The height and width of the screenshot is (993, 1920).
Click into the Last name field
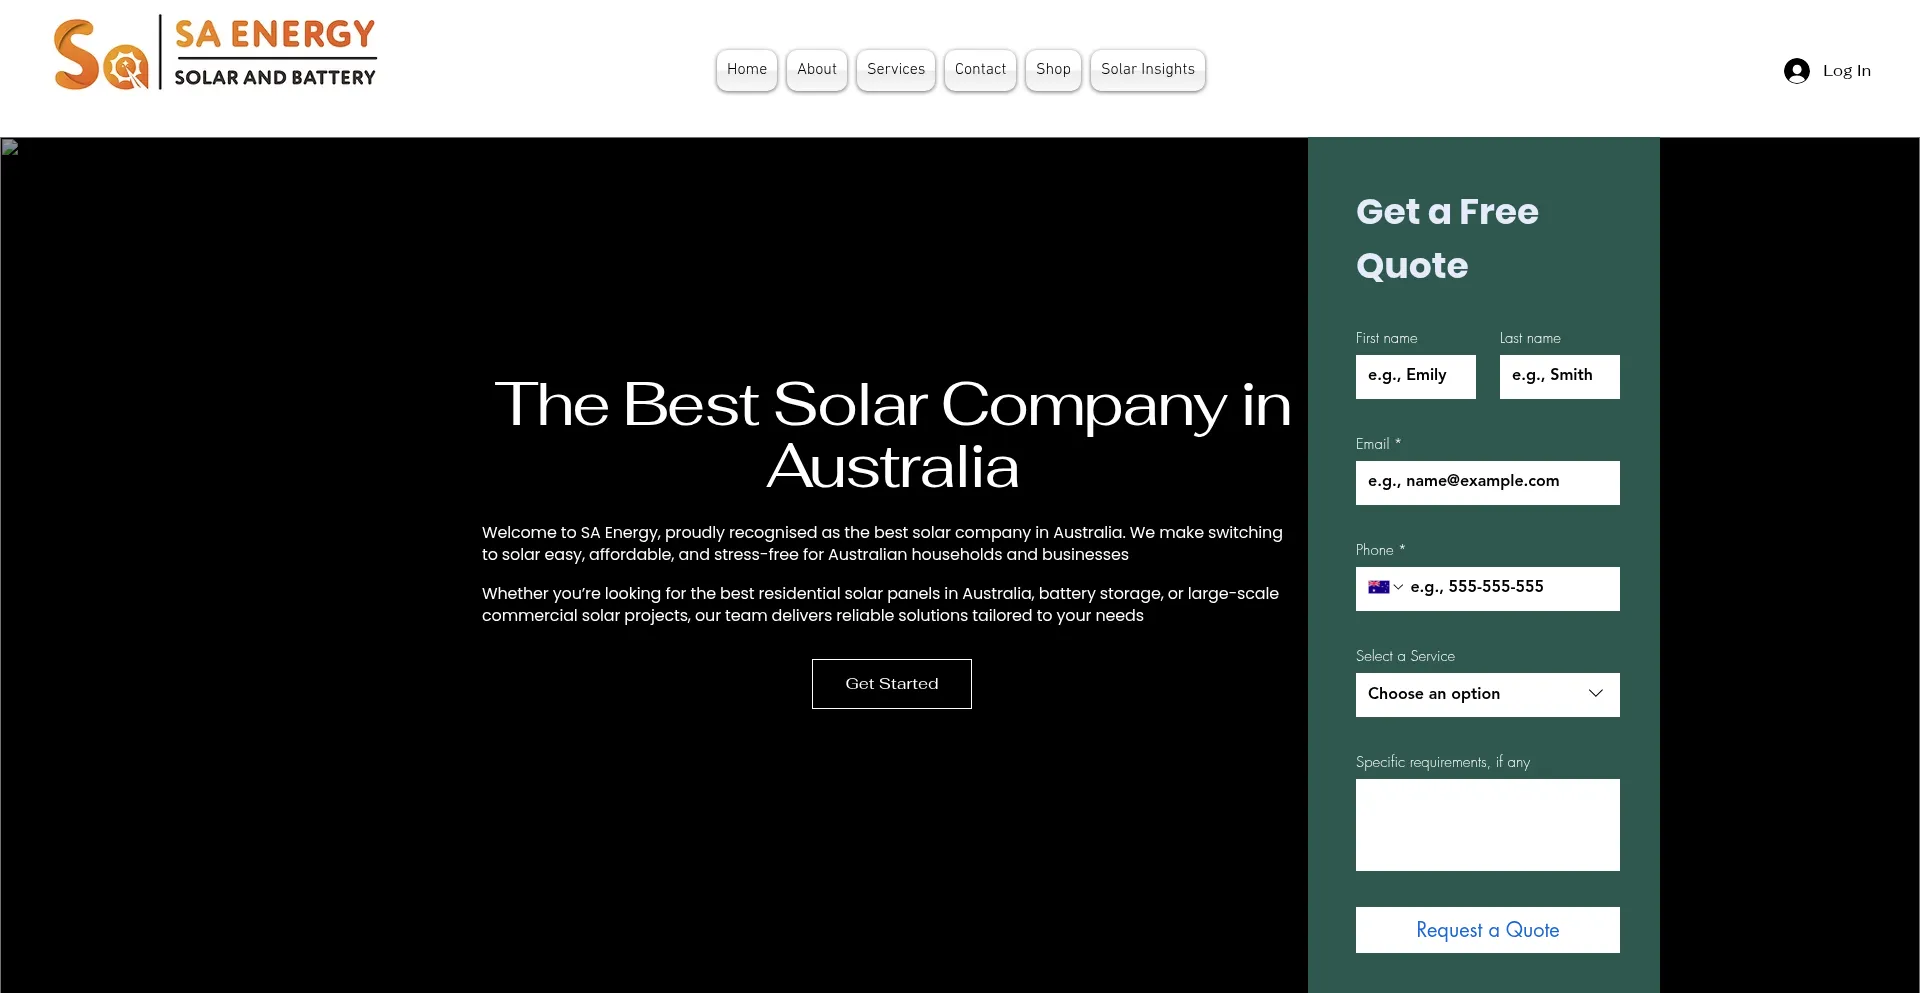(1559, 377)
